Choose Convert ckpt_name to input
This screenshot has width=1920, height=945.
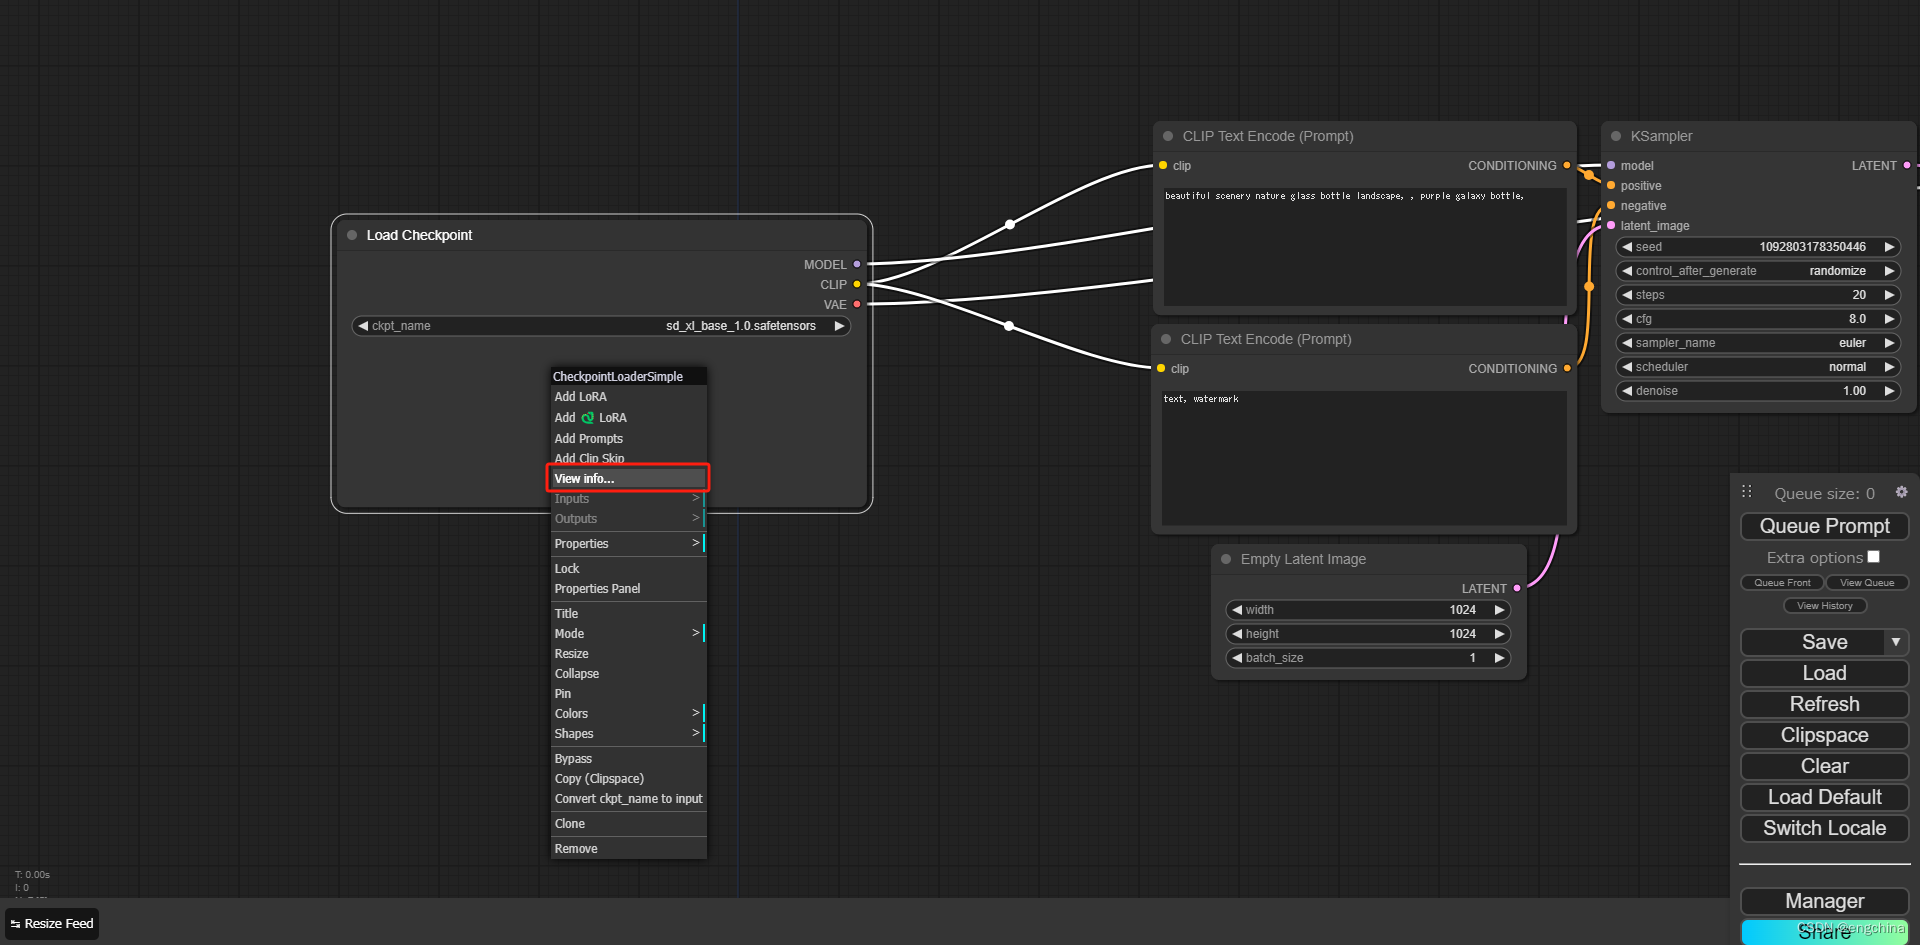(628, 799)
